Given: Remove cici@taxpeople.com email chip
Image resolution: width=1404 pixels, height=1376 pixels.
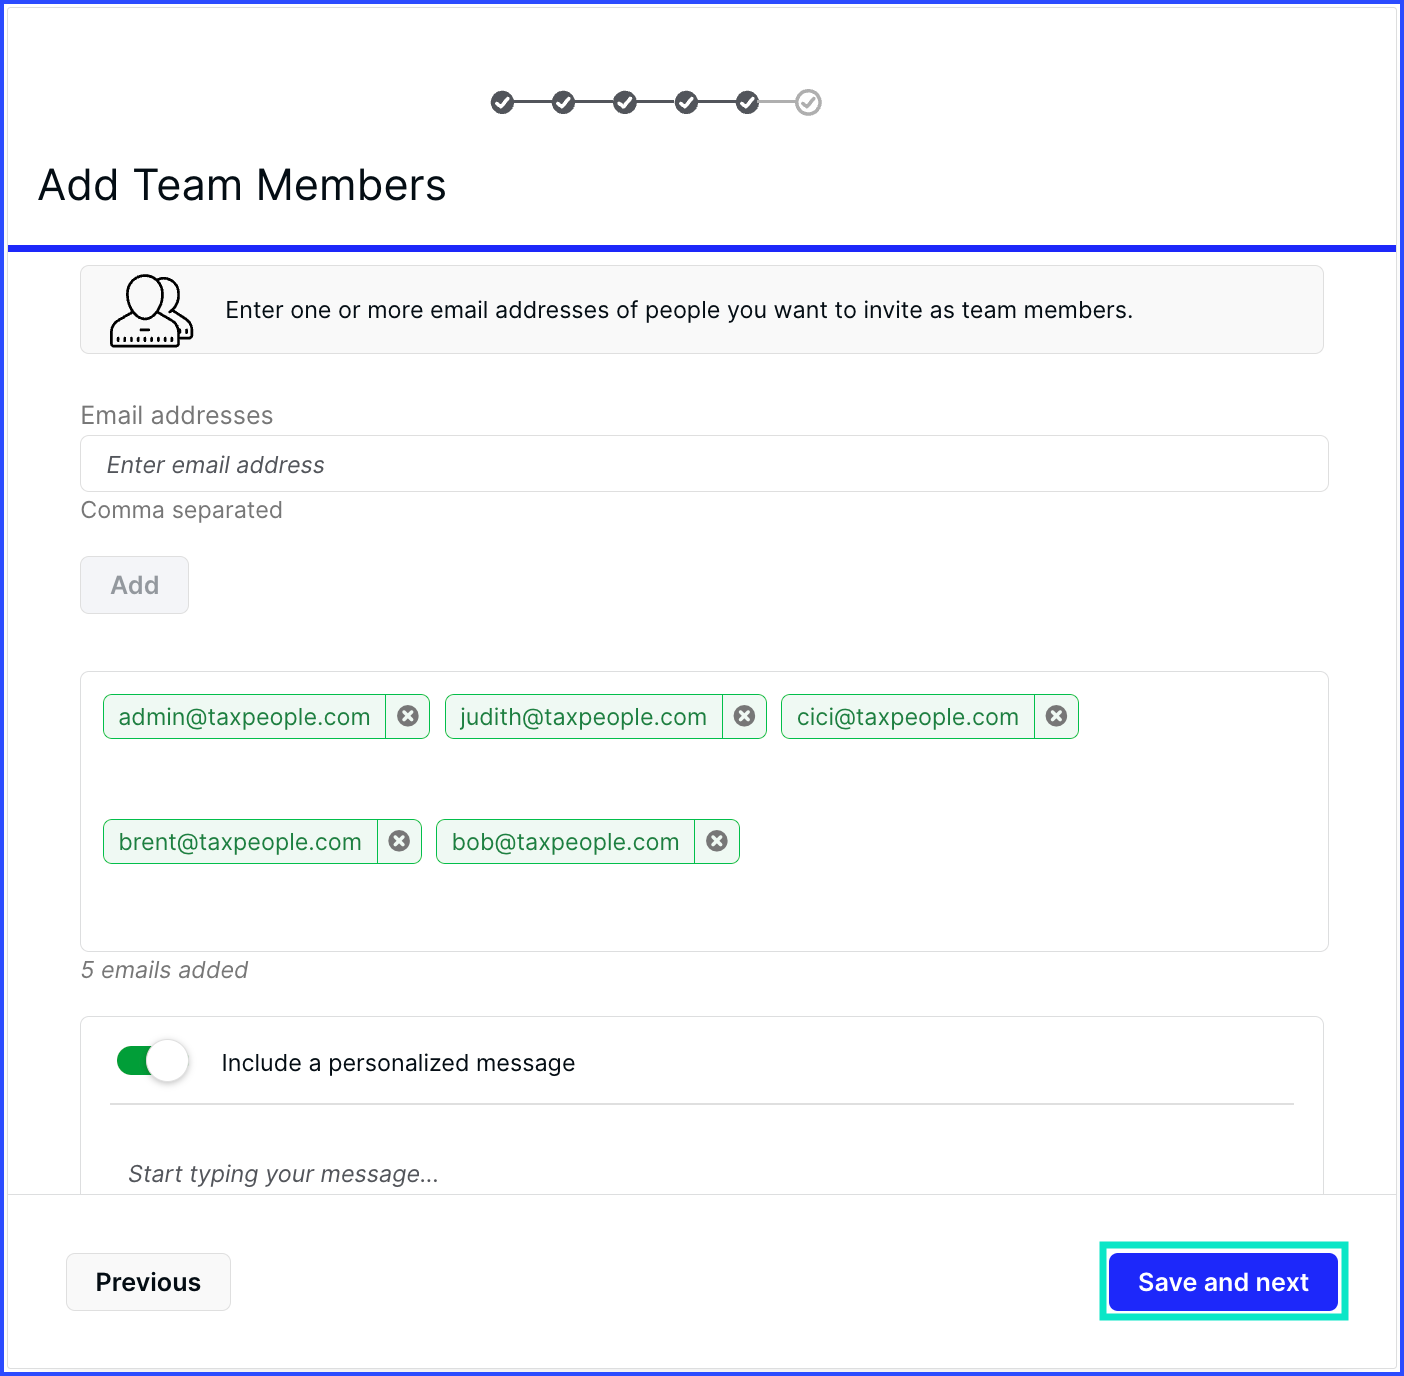Looking at the screenshot, I should tap(1056, 716).
